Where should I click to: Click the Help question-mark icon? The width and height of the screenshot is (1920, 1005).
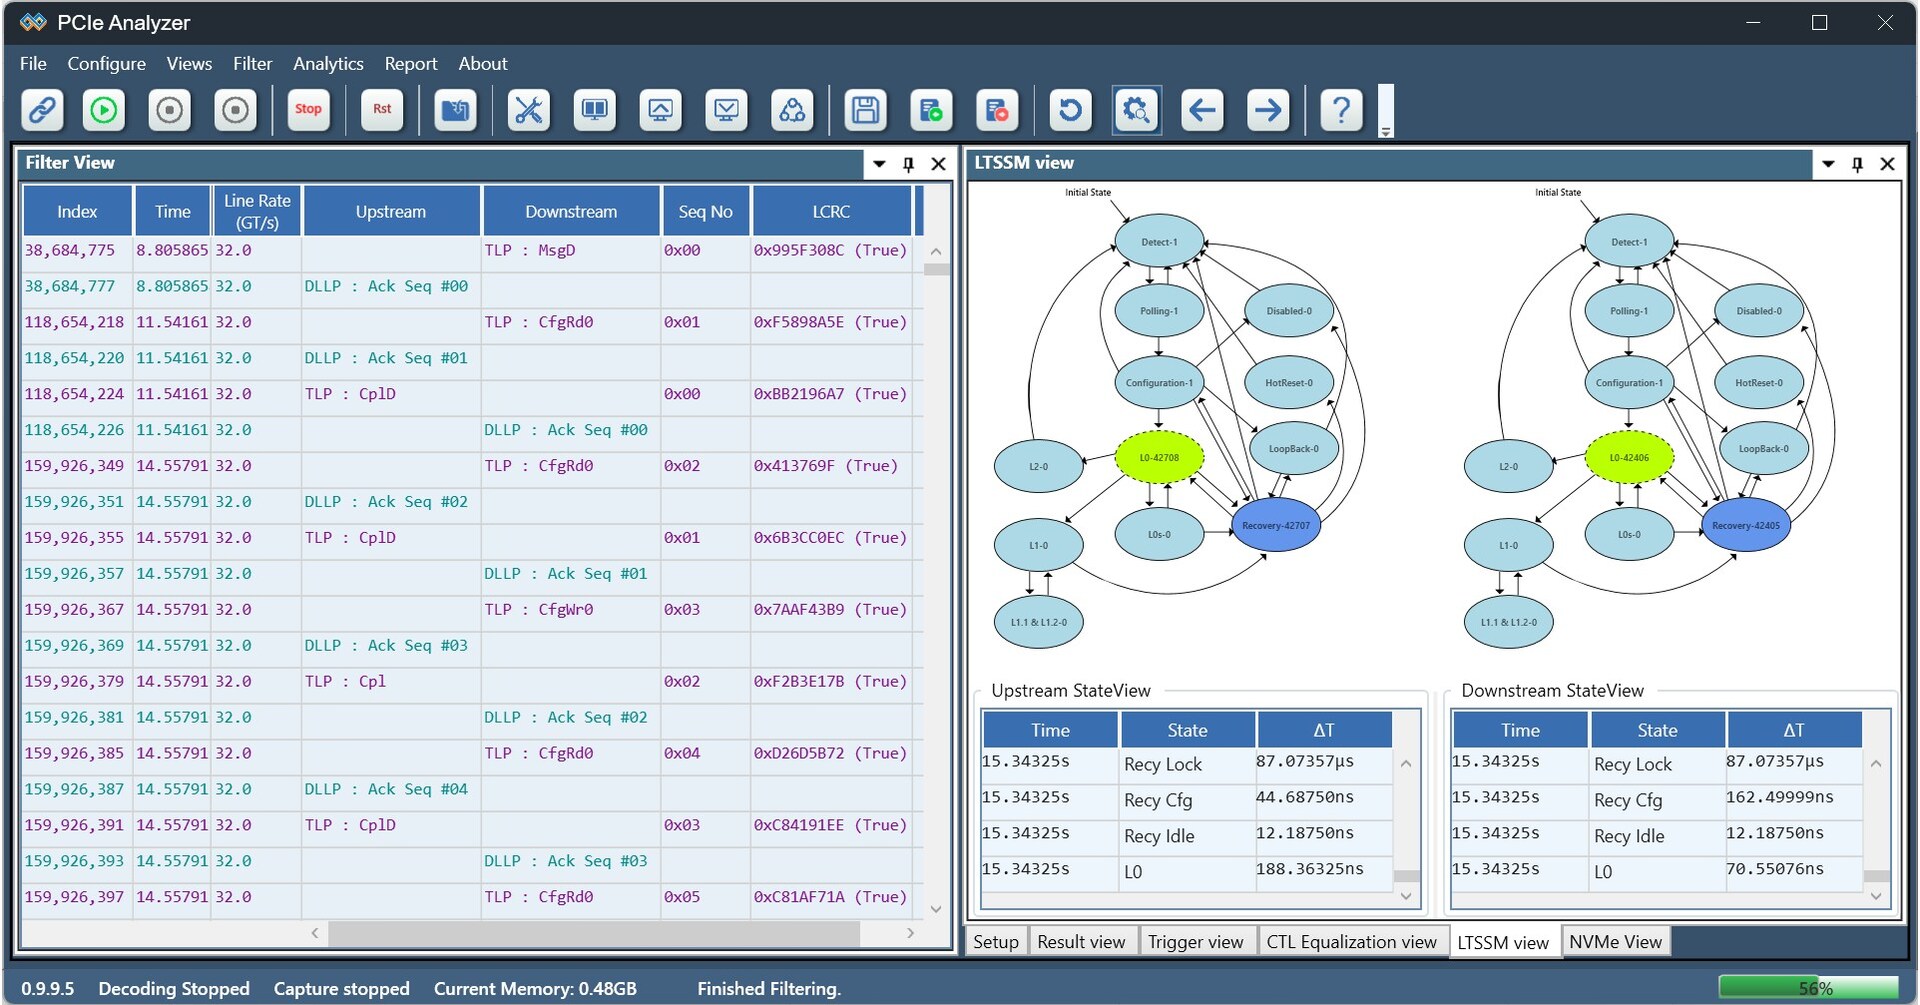point(1341,110)
